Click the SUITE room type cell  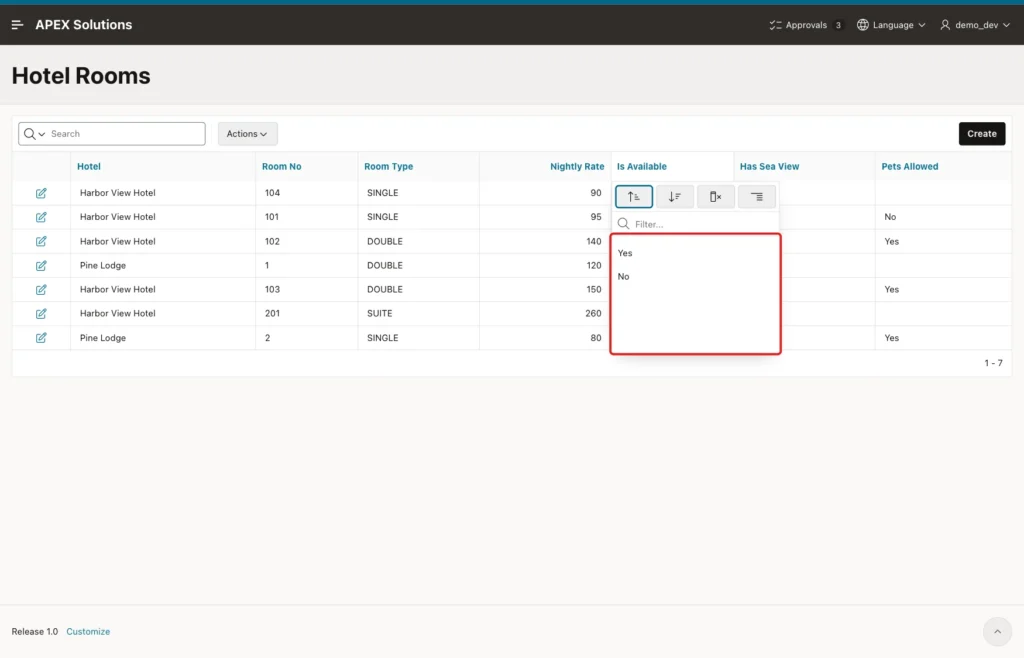tap(379, 313)
